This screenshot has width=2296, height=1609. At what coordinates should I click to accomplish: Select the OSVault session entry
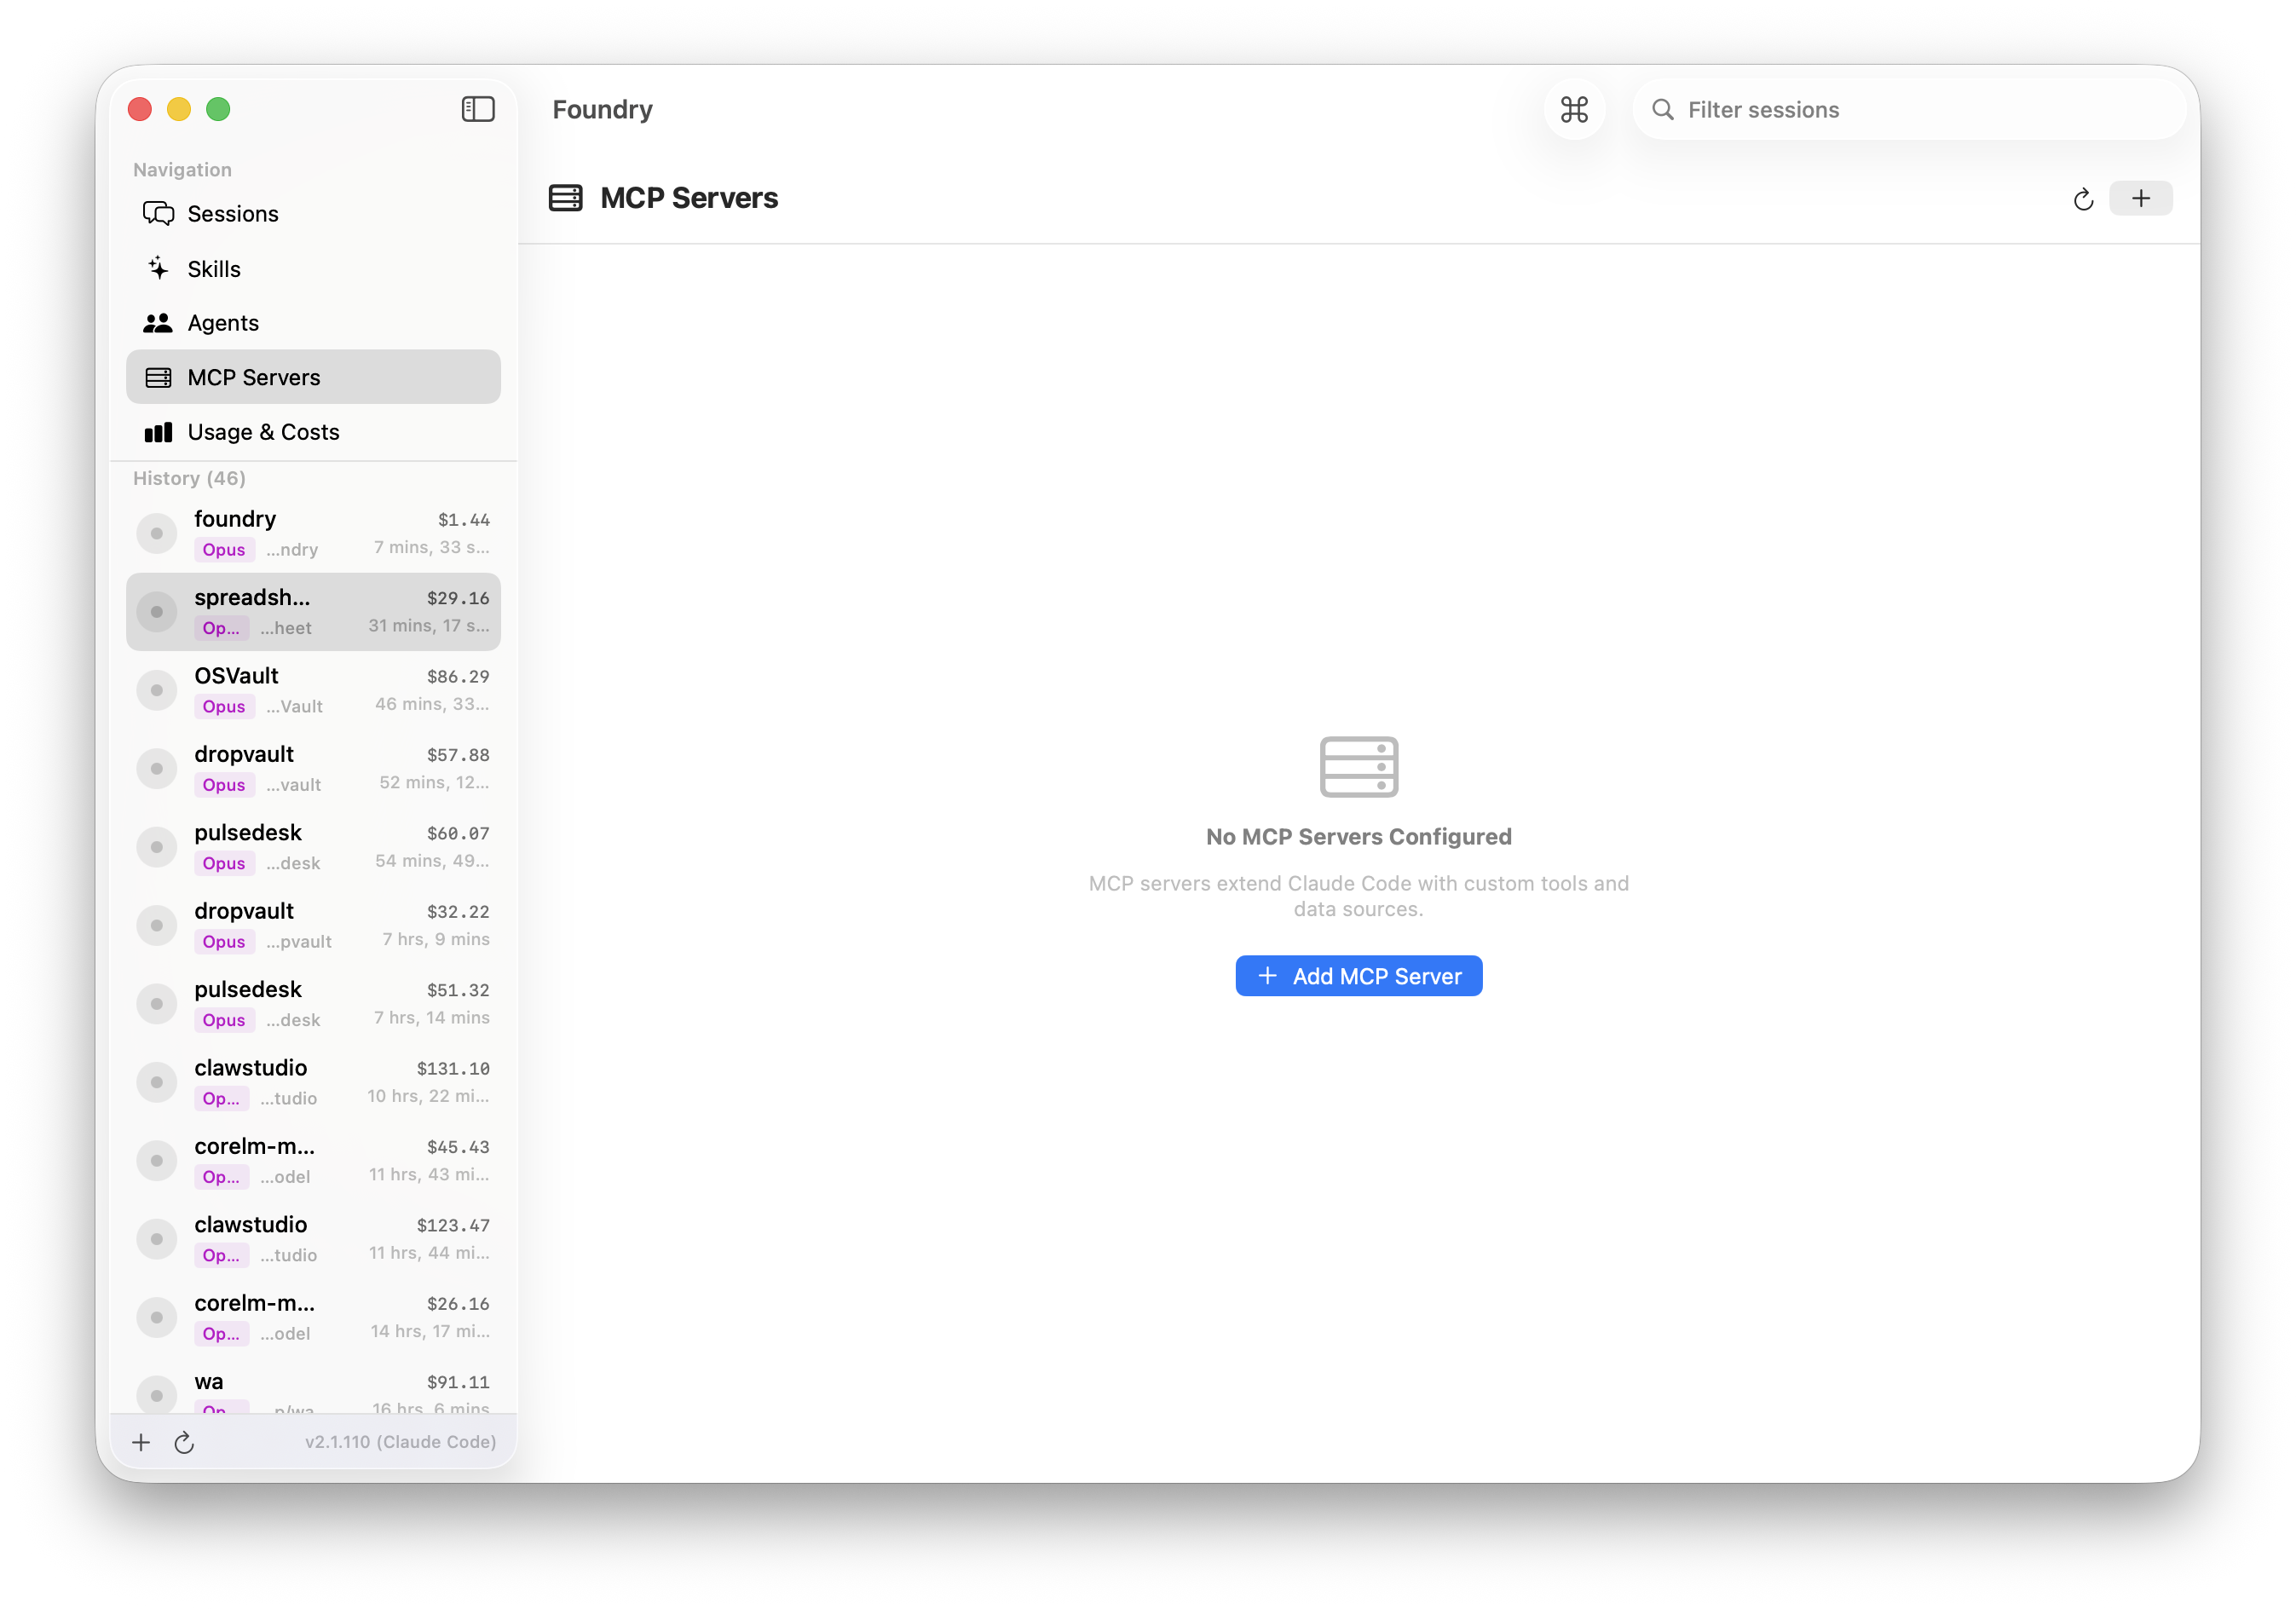tap(313, 689)
